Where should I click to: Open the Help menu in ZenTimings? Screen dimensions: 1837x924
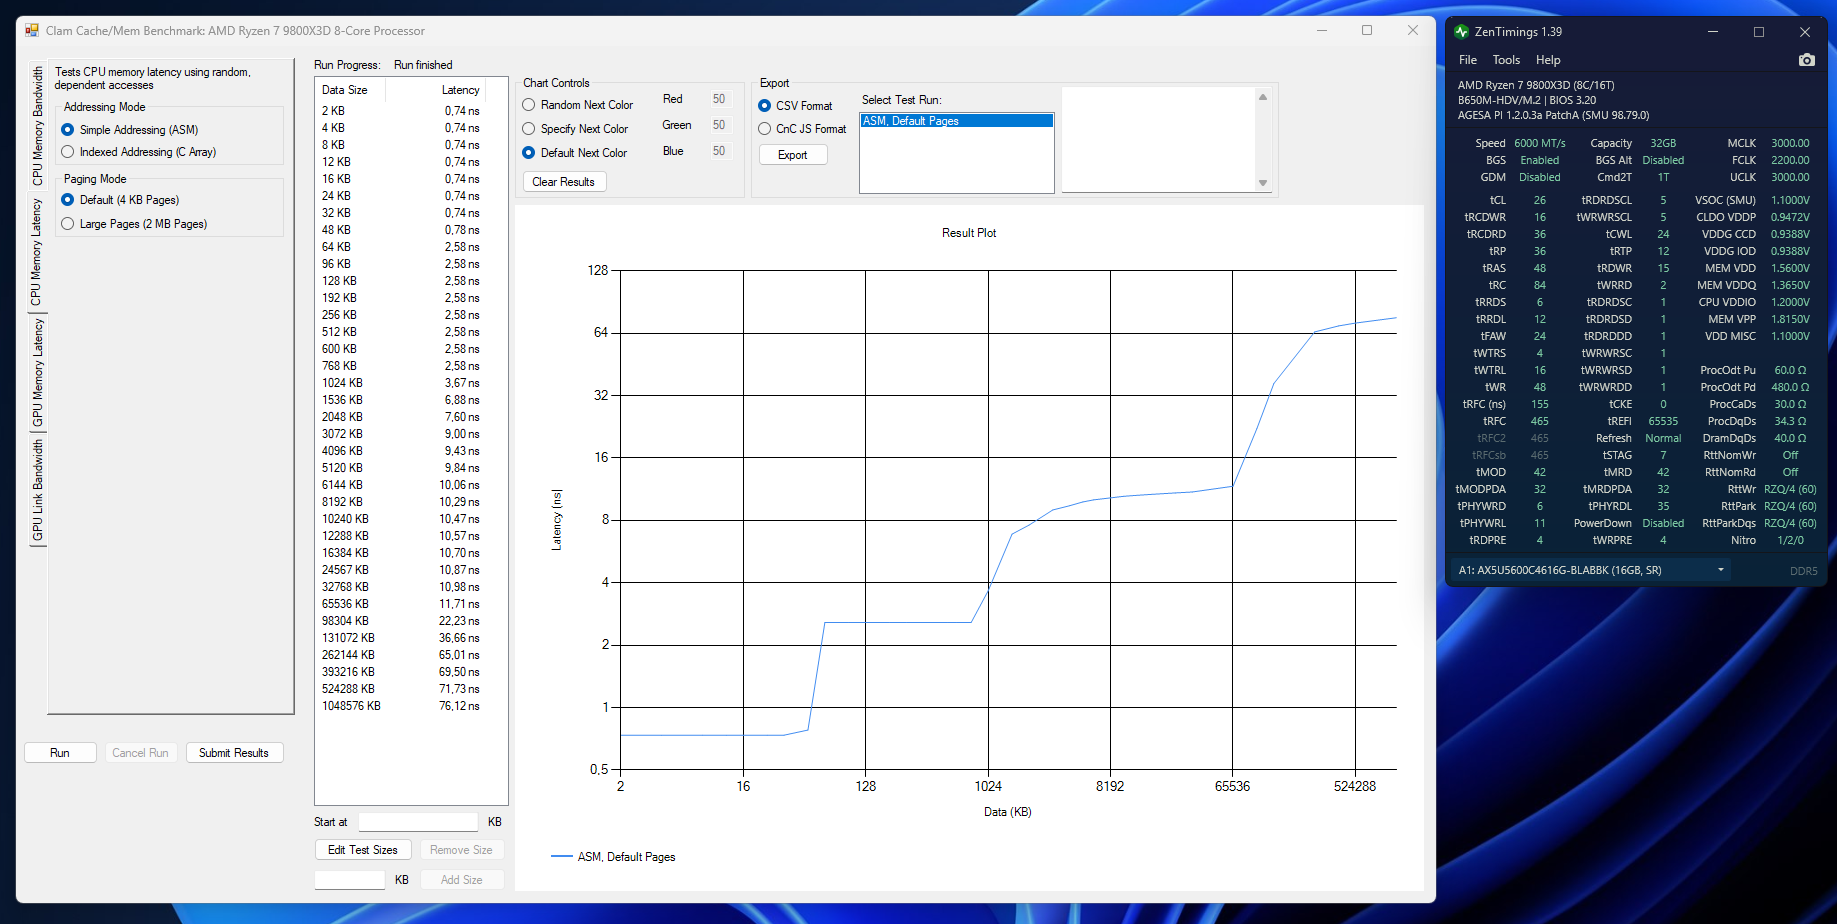click(1548, 60)
